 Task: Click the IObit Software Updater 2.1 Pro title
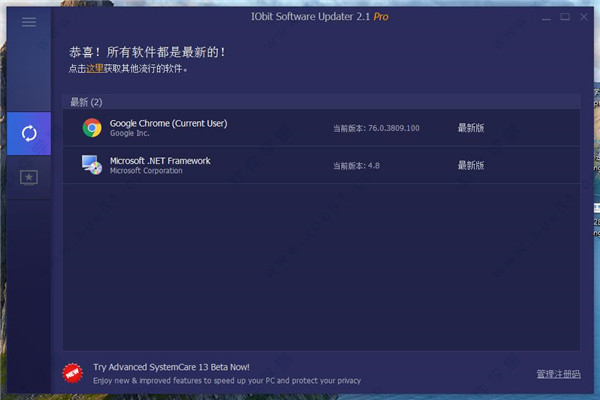pos(320,17)
